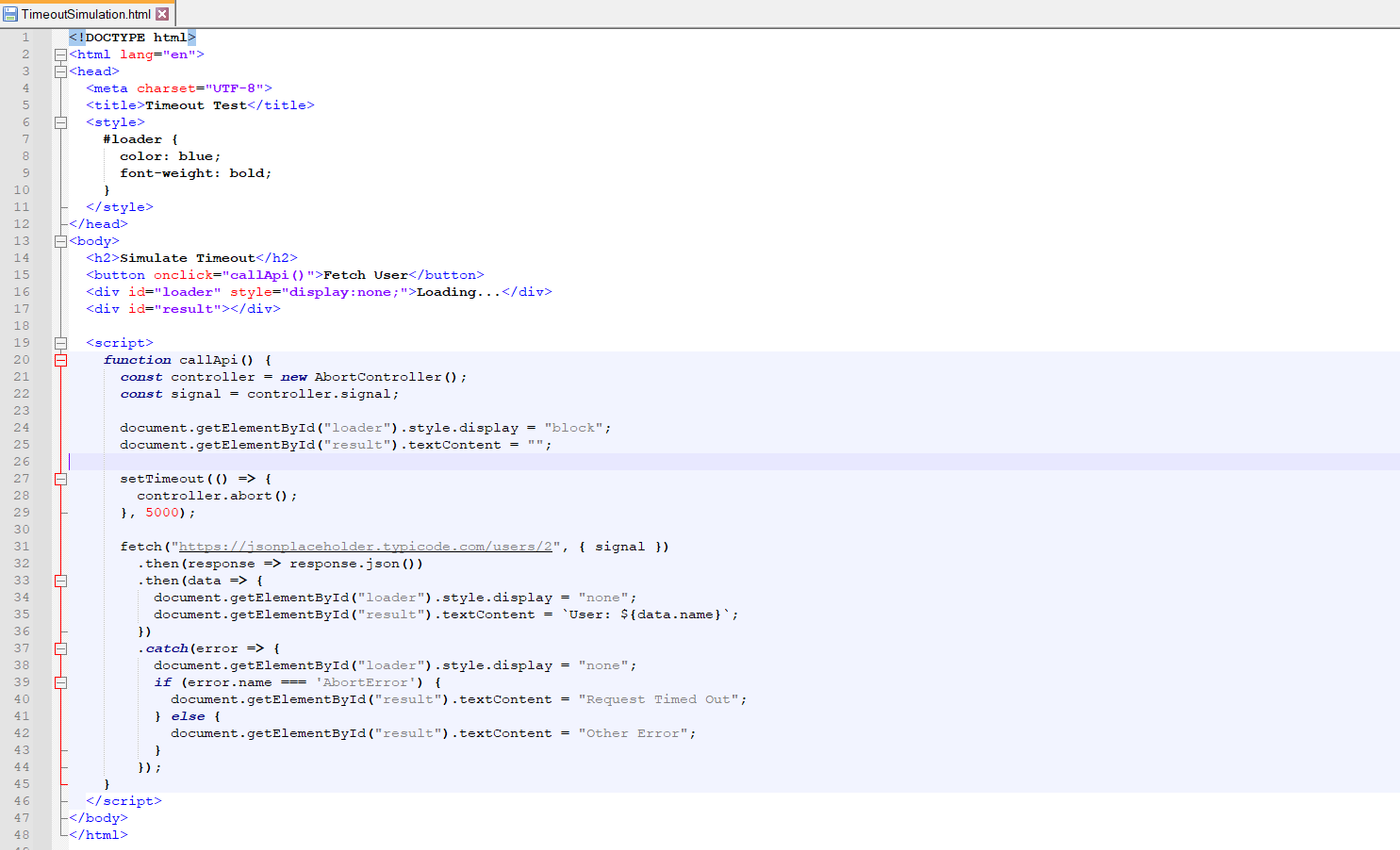Place cursor on the 5000 timeout value

click(162, 513)
